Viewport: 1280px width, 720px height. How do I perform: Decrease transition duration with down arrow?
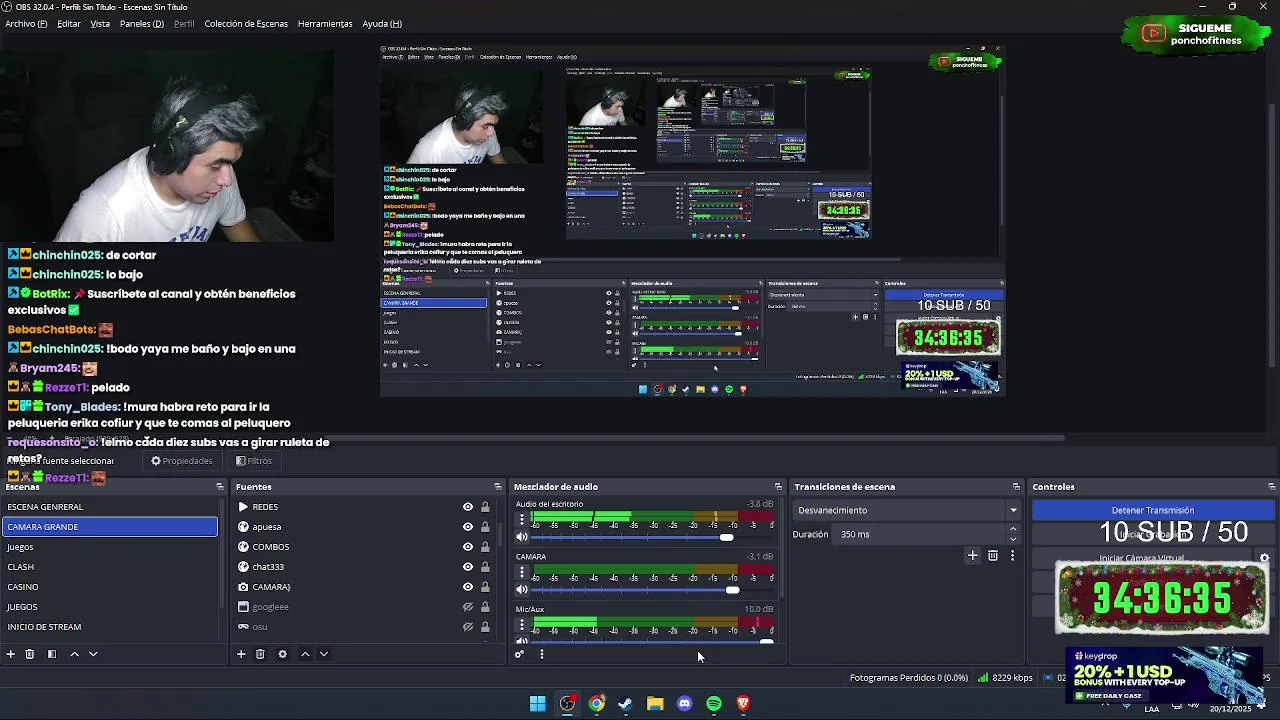pos(1013,539)
